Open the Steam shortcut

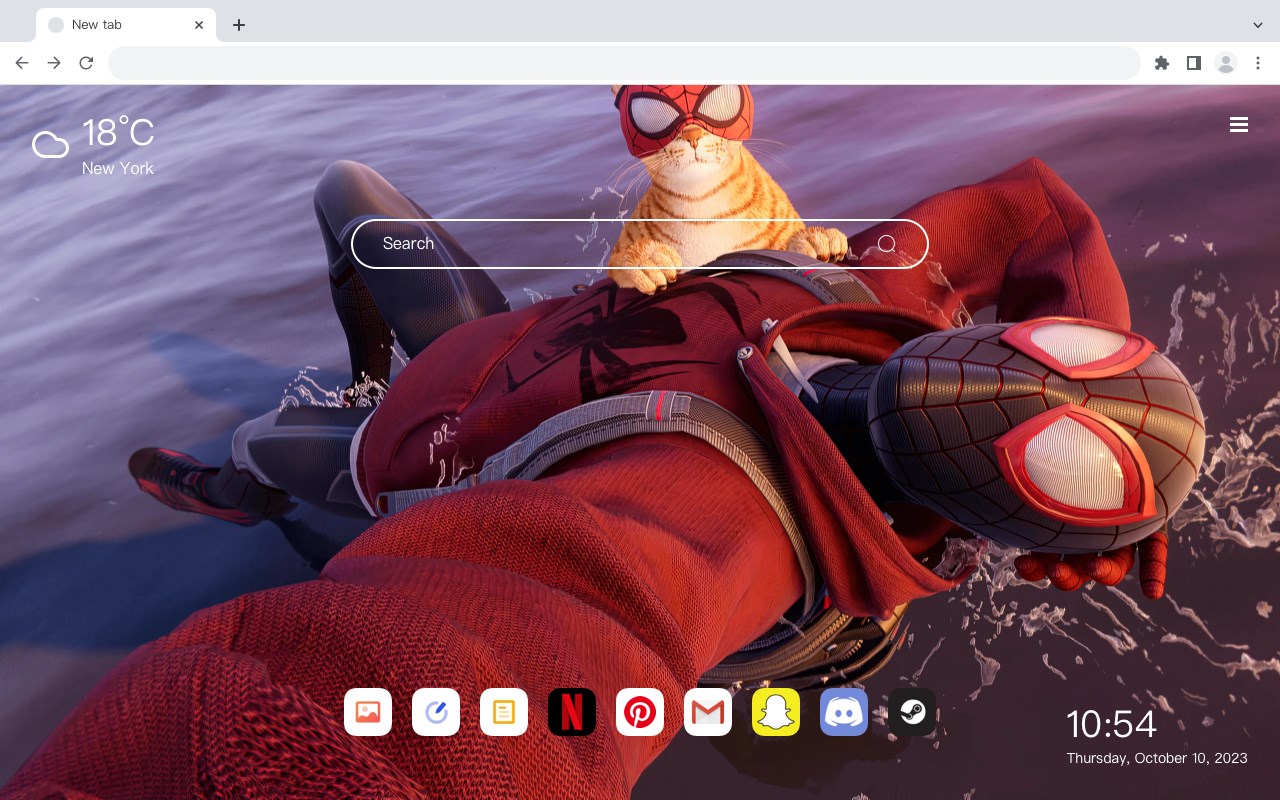(x=912, y=712)
